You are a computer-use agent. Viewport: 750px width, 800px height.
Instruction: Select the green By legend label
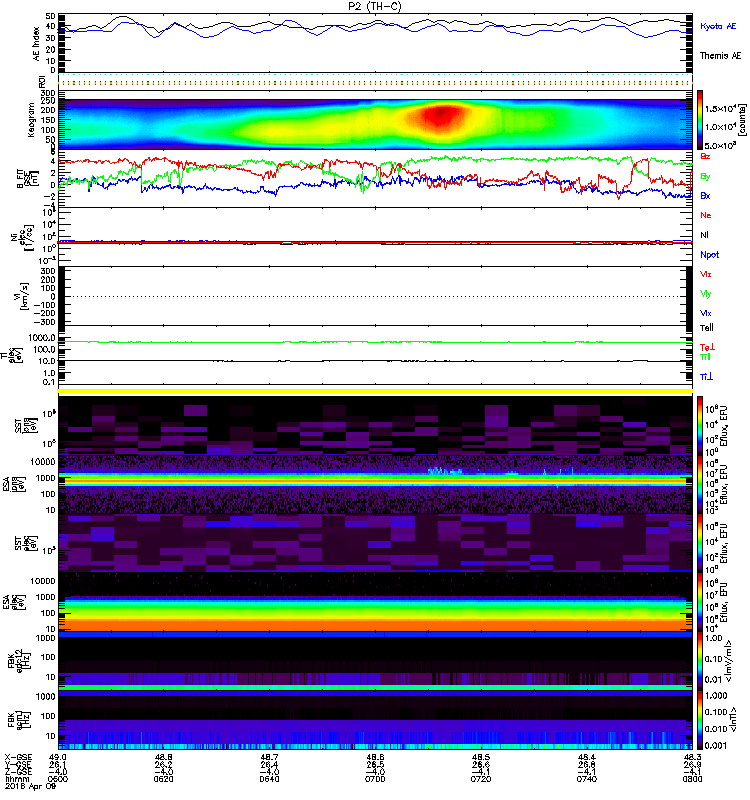[705, 177]
